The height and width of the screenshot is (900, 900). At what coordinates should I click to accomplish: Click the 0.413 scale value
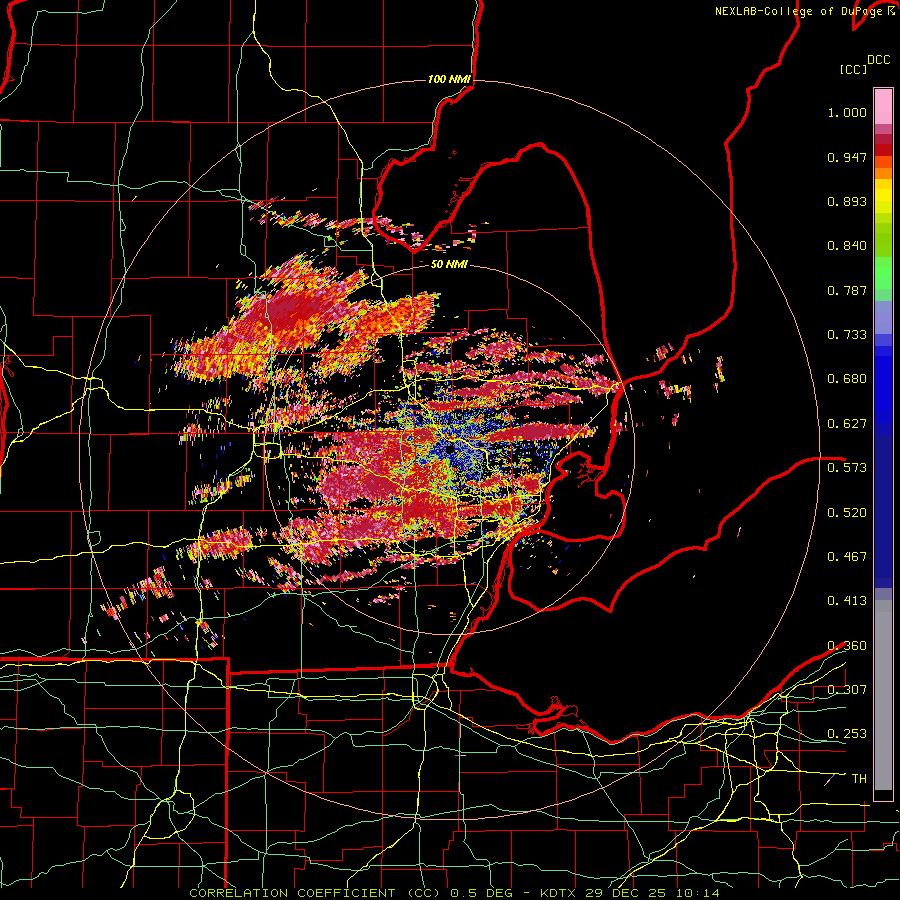[x=847, y=601]
